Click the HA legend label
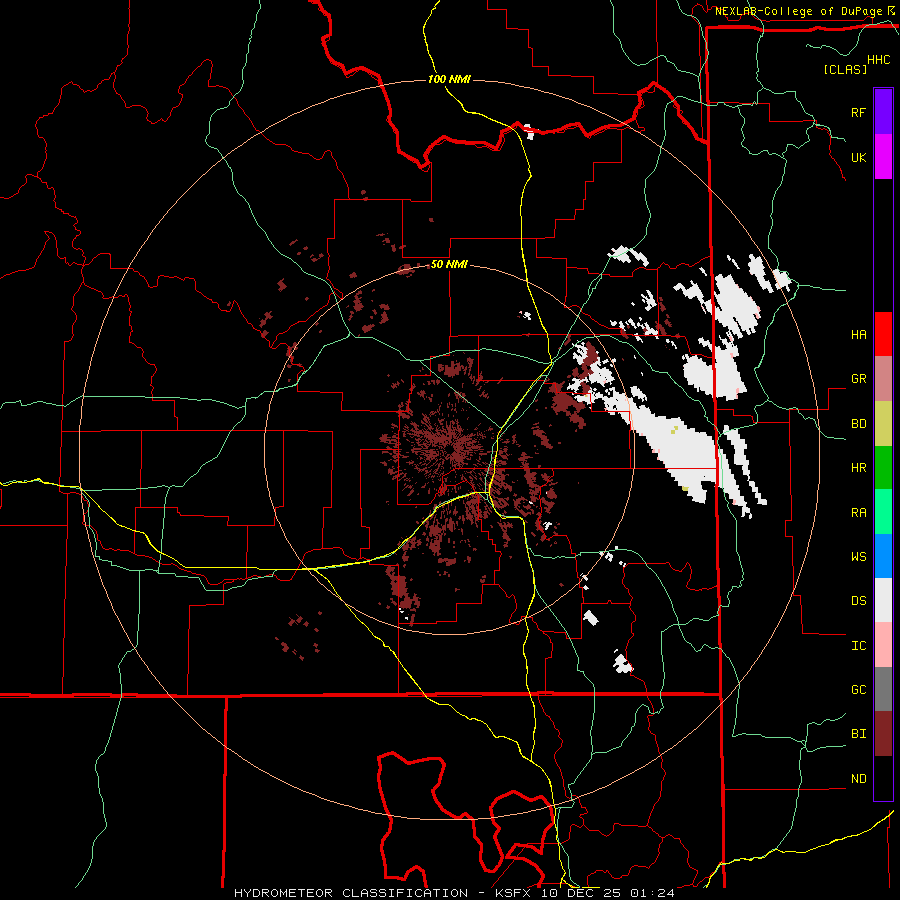900x900 pixels. point(858,334)
